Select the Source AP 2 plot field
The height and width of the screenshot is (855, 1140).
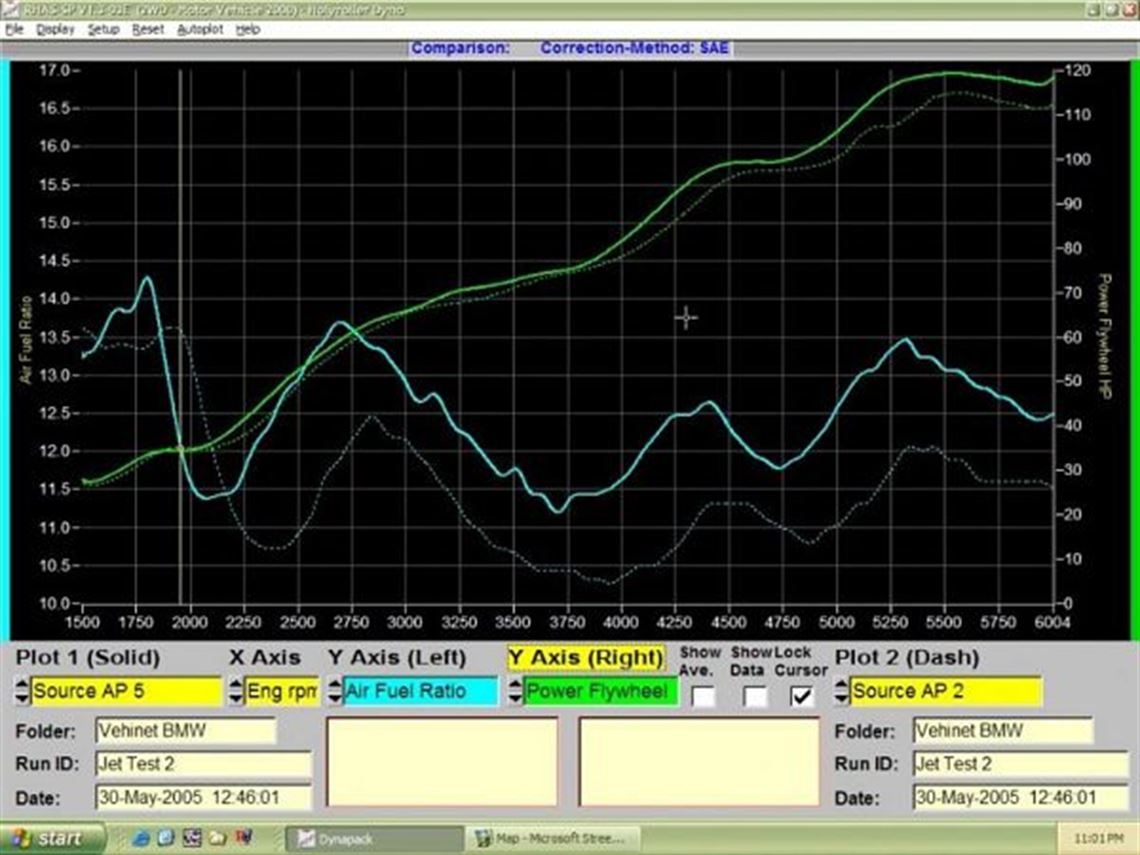tap(946, 691)
